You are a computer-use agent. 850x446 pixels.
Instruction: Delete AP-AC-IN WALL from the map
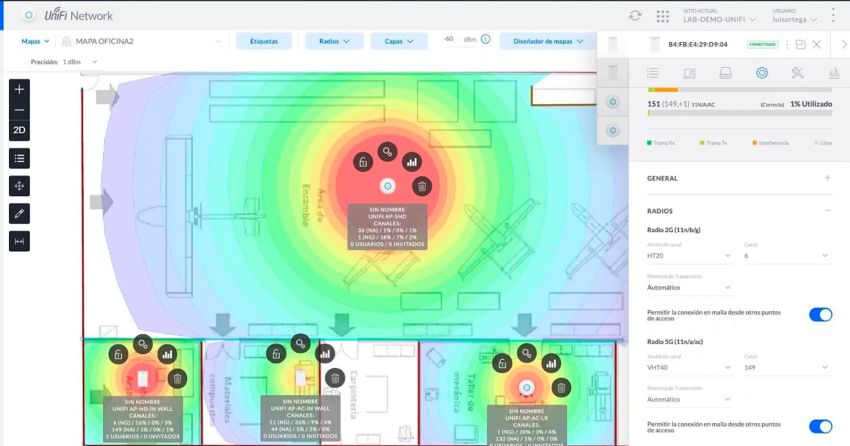coord(335,378)
